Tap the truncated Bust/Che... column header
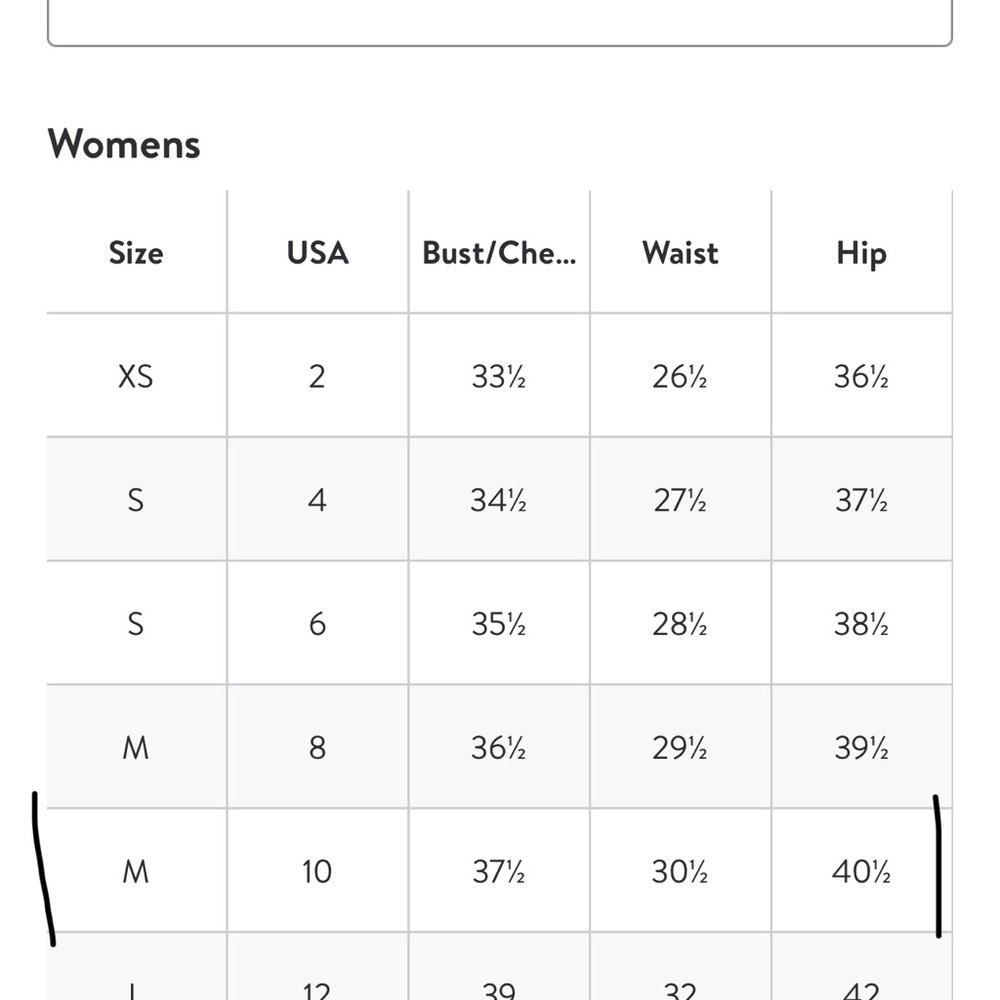 tap(499, 253)
